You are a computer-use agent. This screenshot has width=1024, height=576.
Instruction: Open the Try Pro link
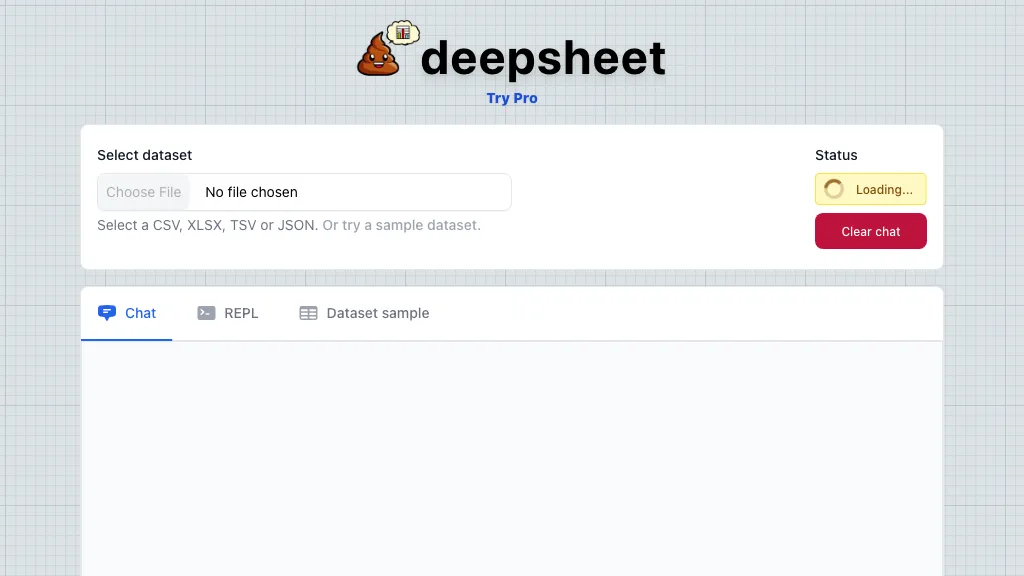click(512, 98)
